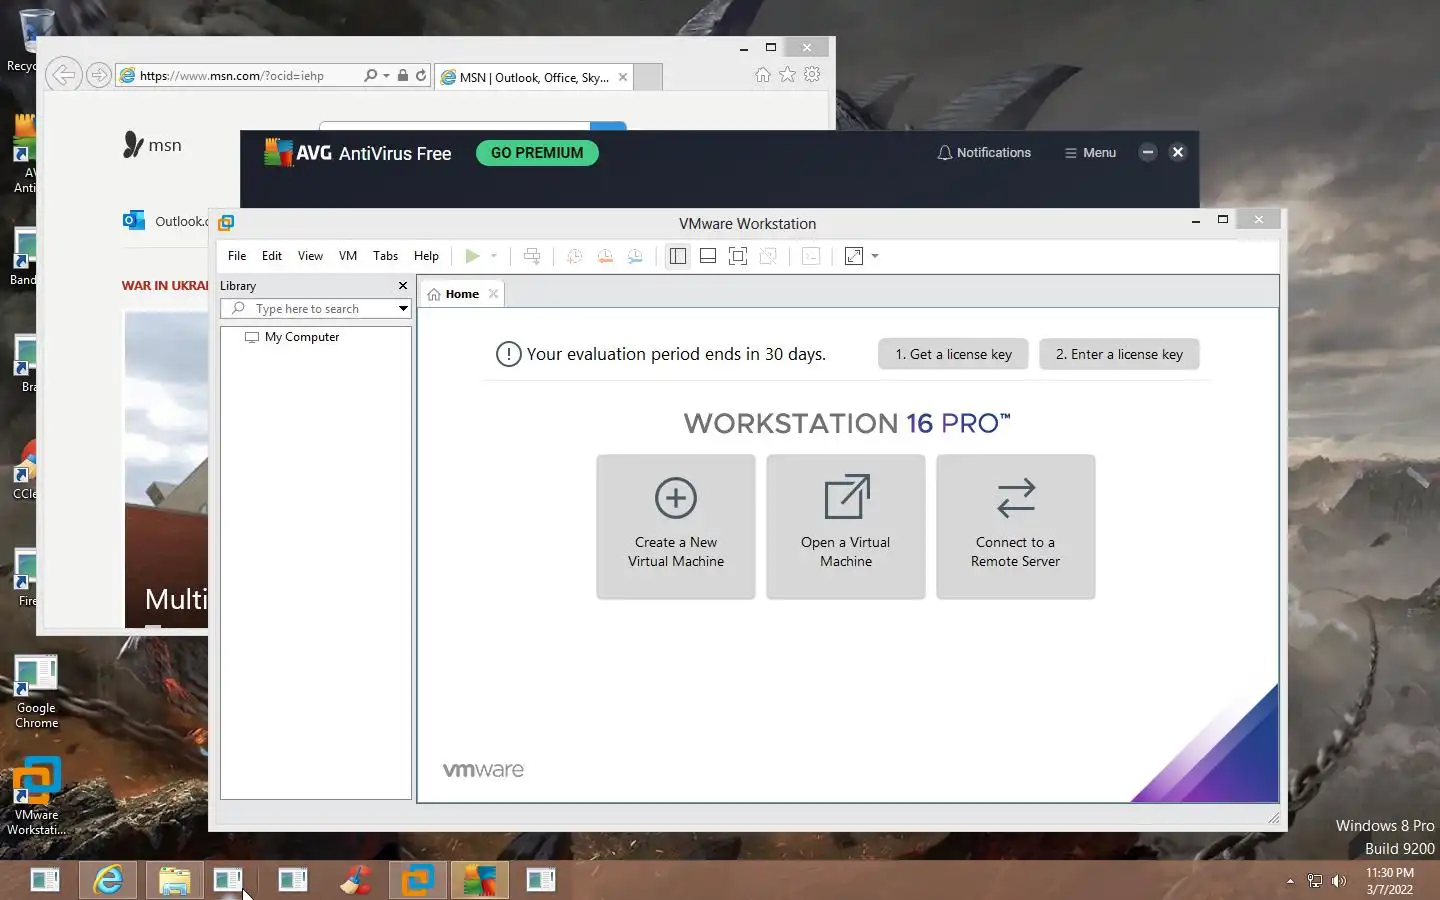Show hidden tray icons arrow
The width and height of the screenshot is (1440, 900).
click(1290, 881)
